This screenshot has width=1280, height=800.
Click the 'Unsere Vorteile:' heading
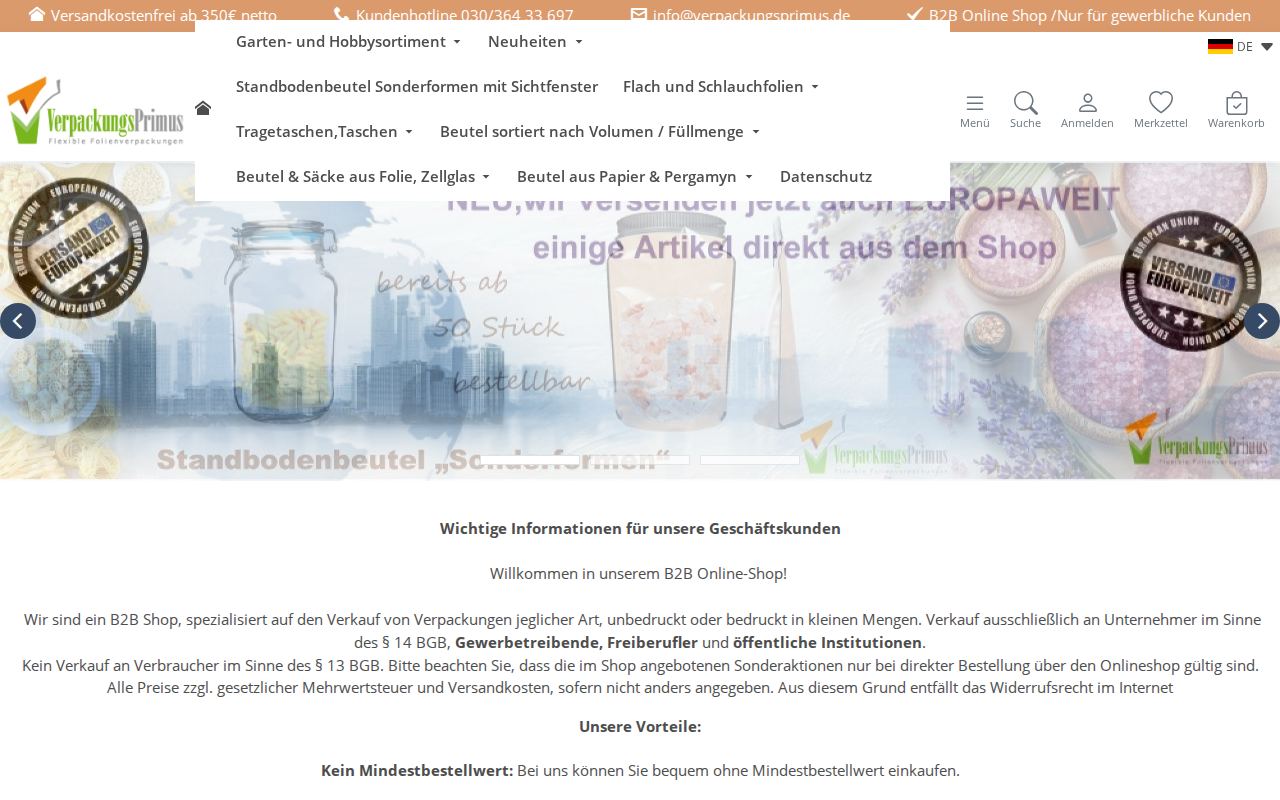click(640, 726)
